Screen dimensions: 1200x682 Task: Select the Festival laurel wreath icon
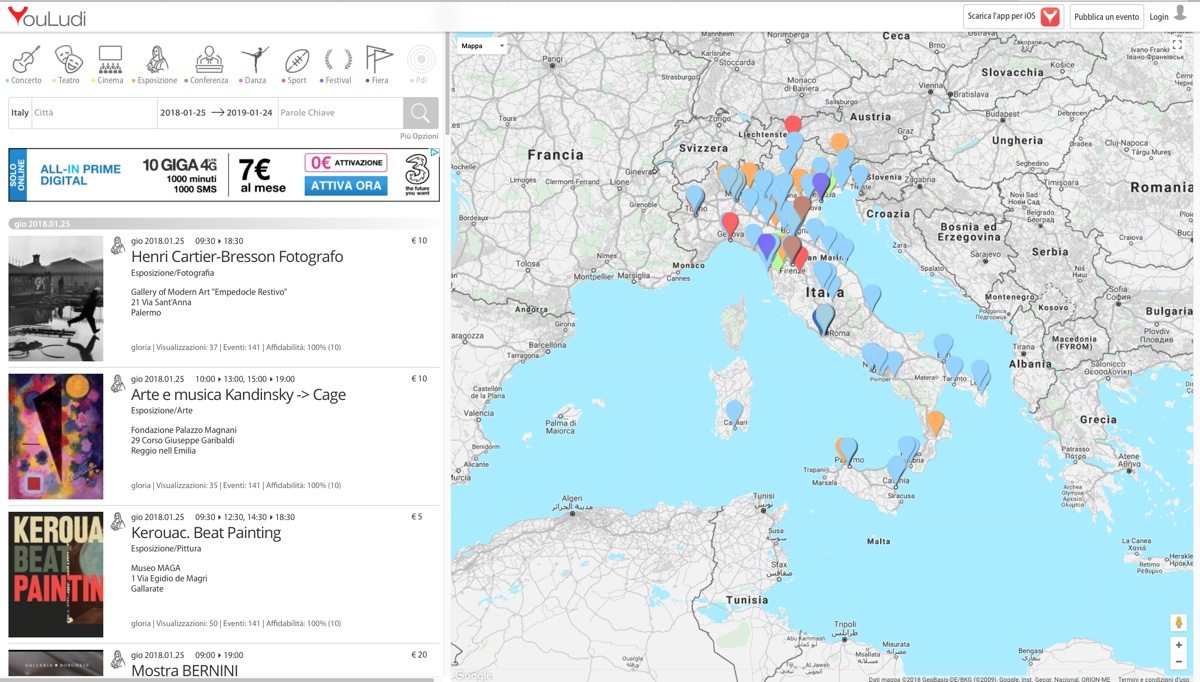[x=338, y=60]
